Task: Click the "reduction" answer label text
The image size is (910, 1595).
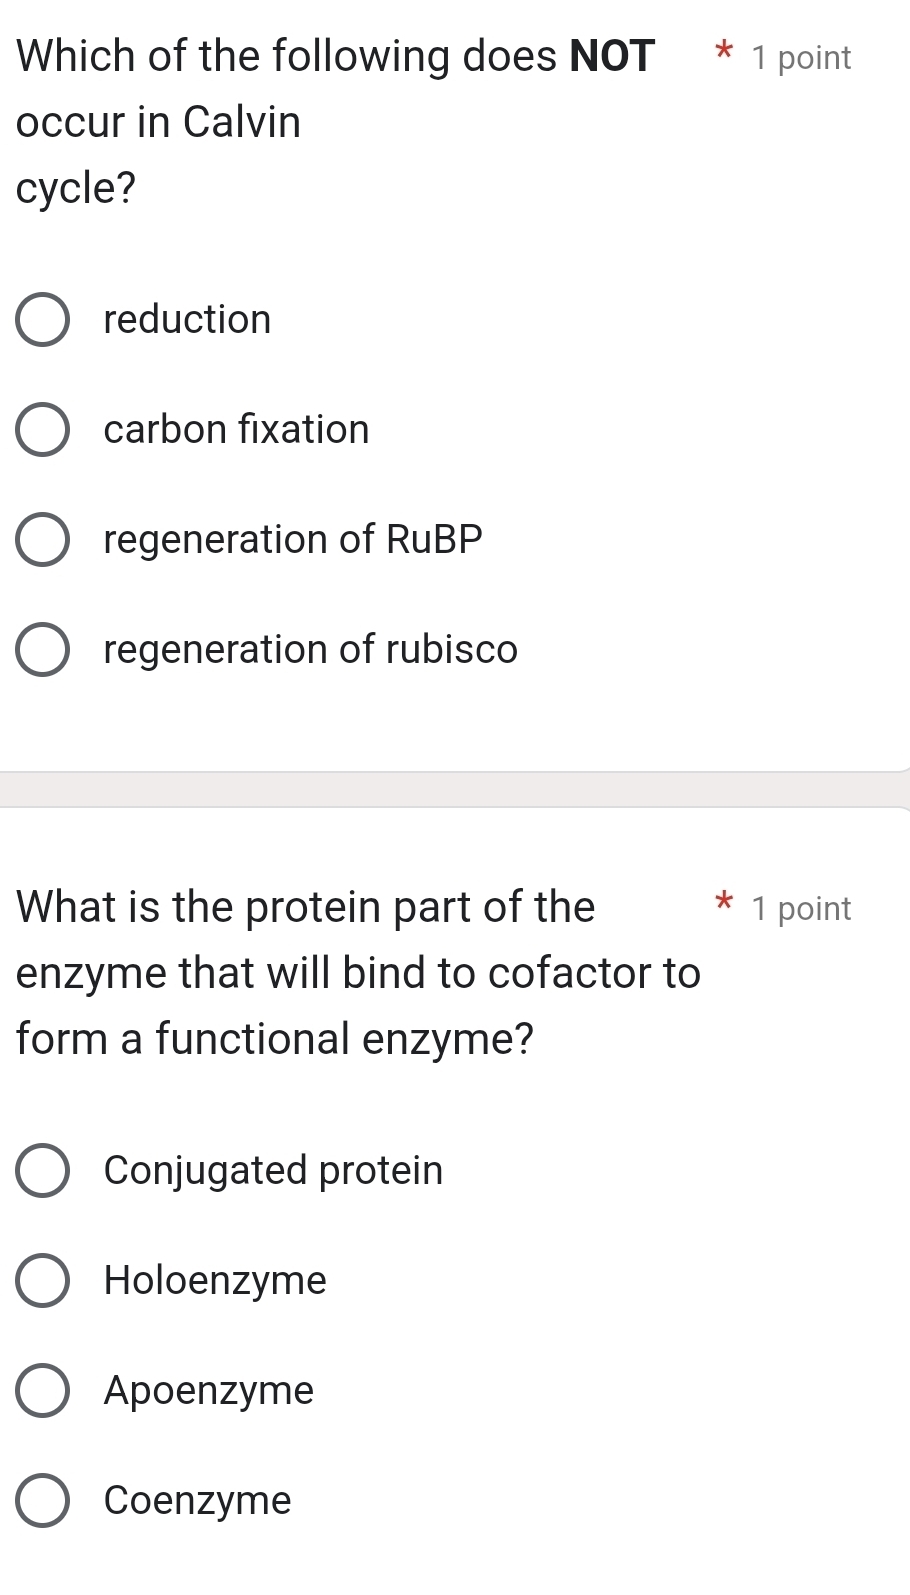Action: point(187,319)
